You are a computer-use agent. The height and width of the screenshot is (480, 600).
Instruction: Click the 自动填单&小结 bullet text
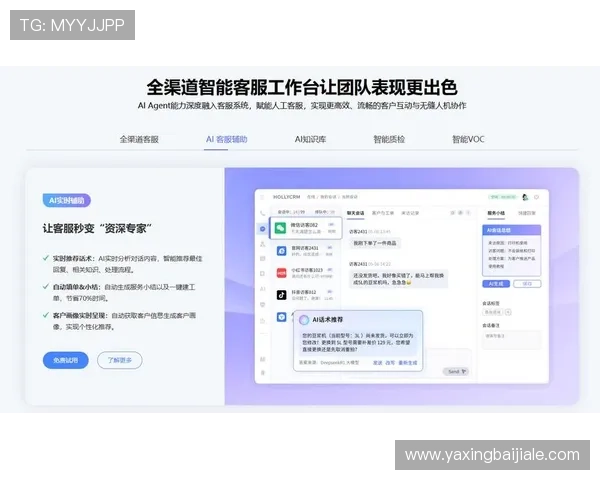tap(124, 292)
